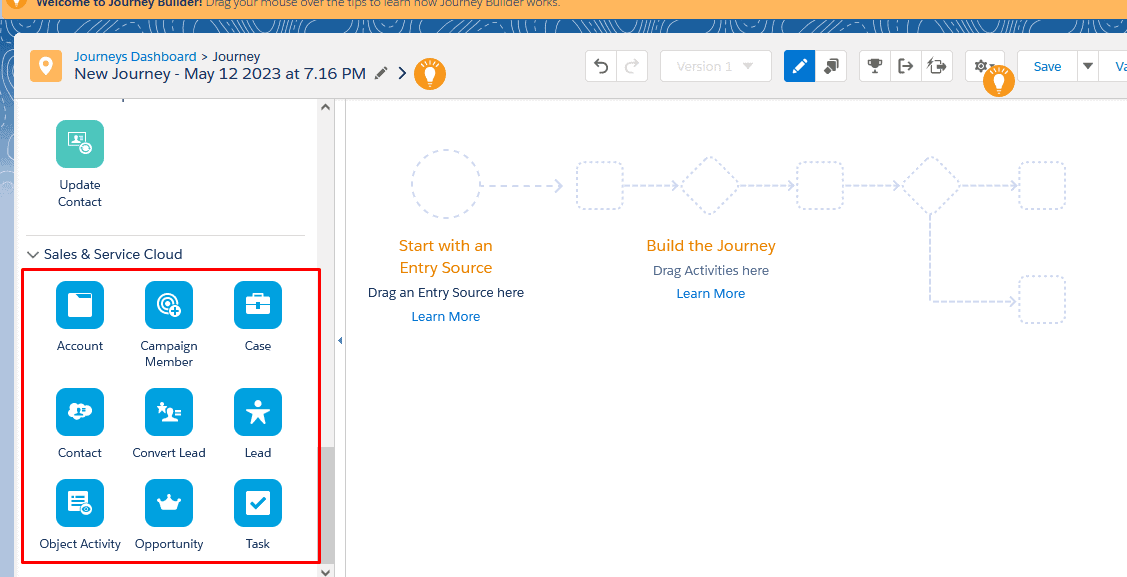Click the exit criteria icon
This screenshot has width=1127, height=577.
pos(906,65)
